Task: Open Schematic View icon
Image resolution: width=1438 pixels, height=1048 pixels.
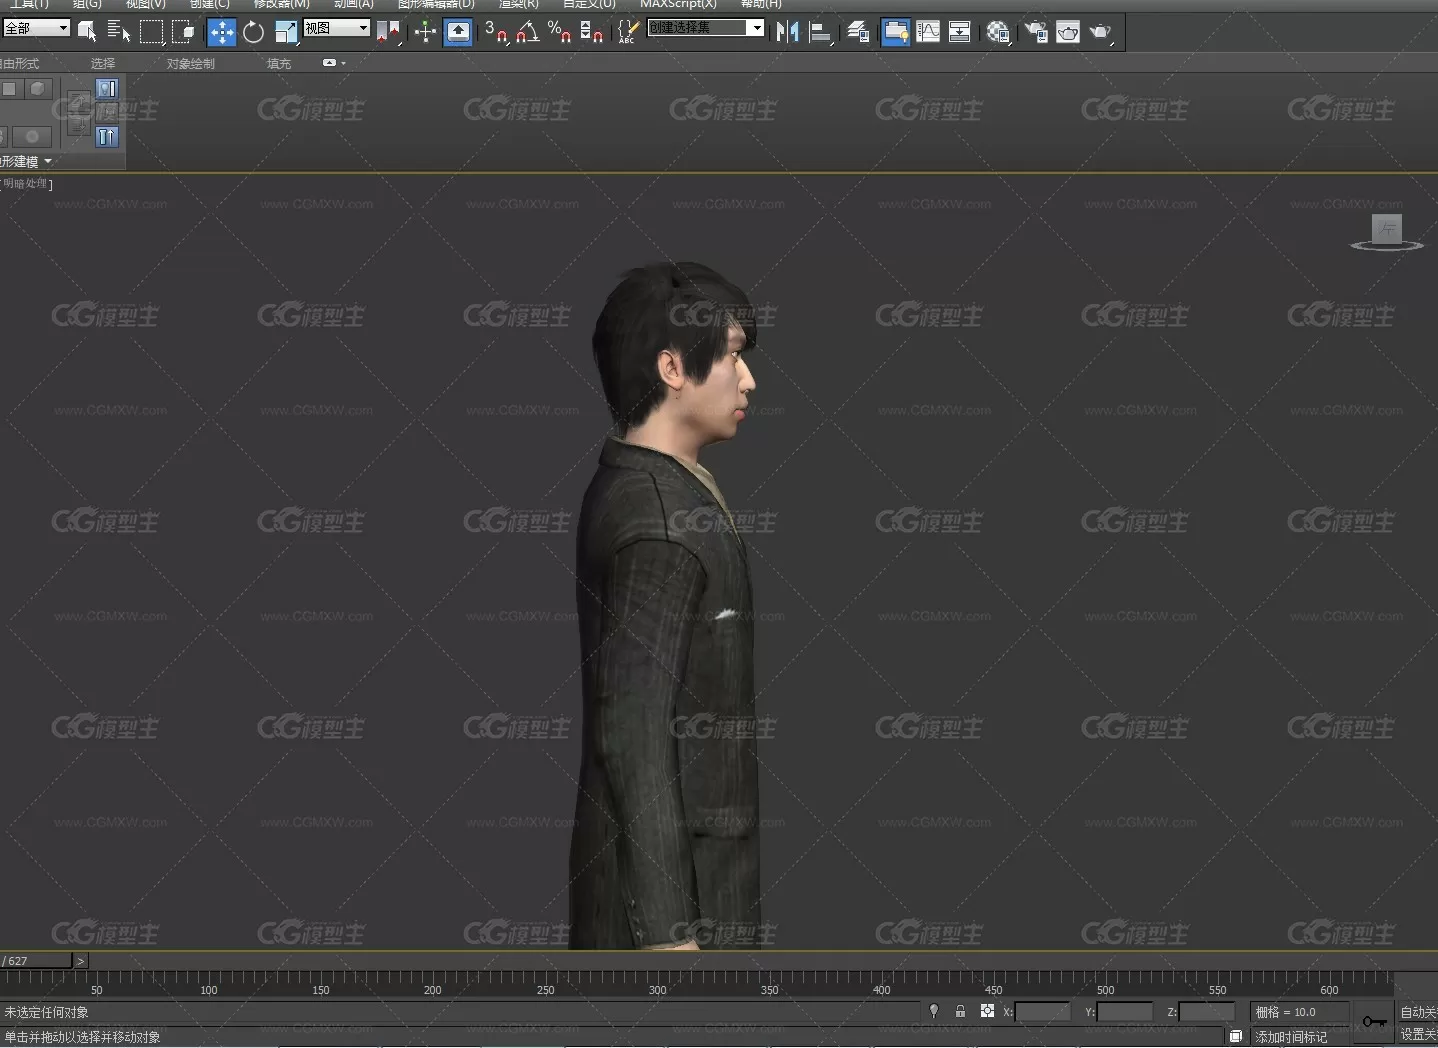Action: [x=960, y=32]
